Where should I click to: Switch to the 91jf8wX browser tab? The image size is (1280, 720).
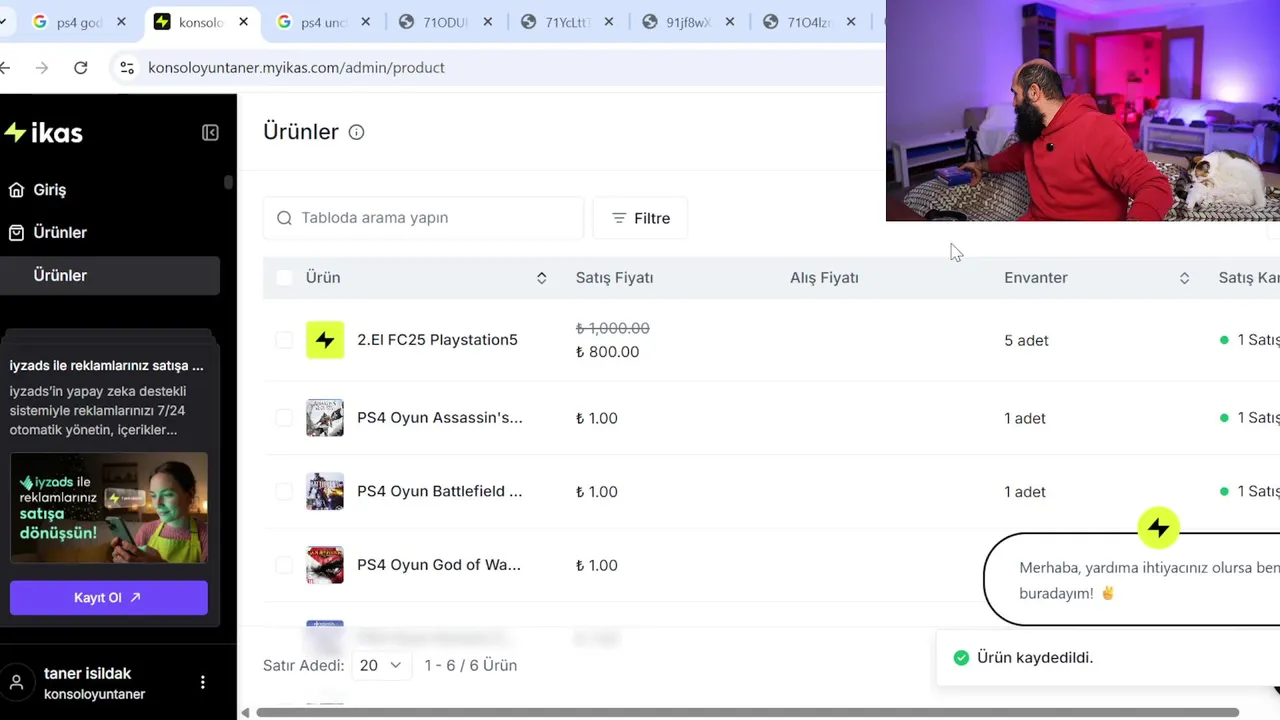pyautogui.click(x=688, y=22)
